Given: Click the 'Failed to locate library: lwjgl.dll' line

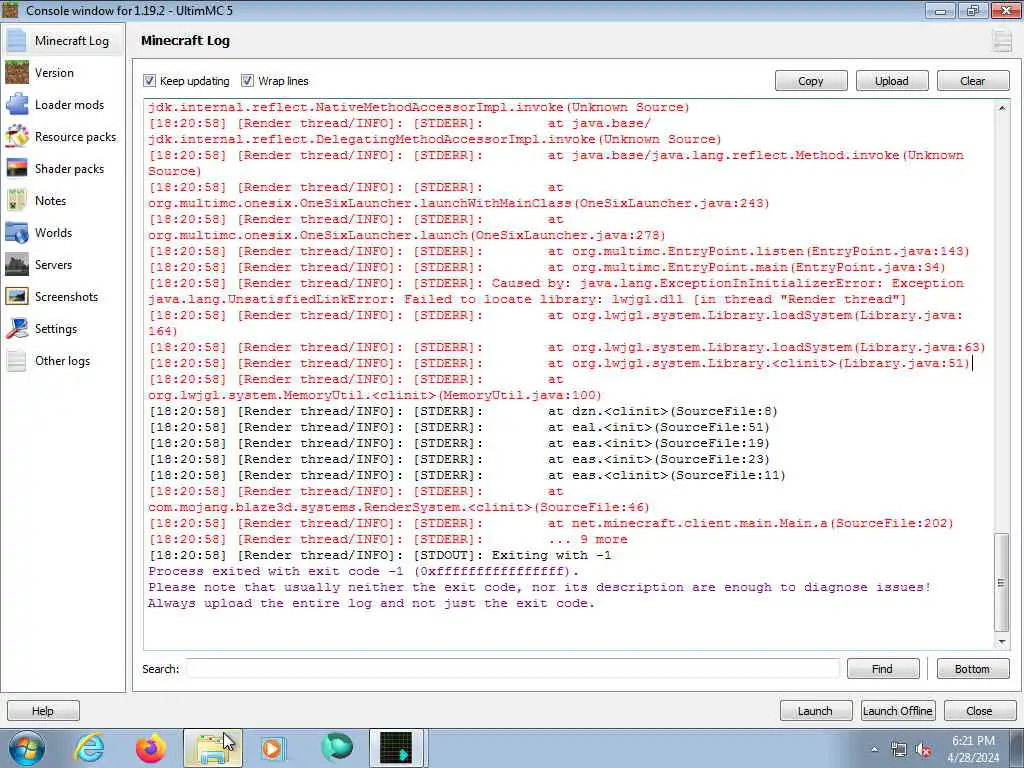Looking at the screenshot, I should click(x=527, y=299).
